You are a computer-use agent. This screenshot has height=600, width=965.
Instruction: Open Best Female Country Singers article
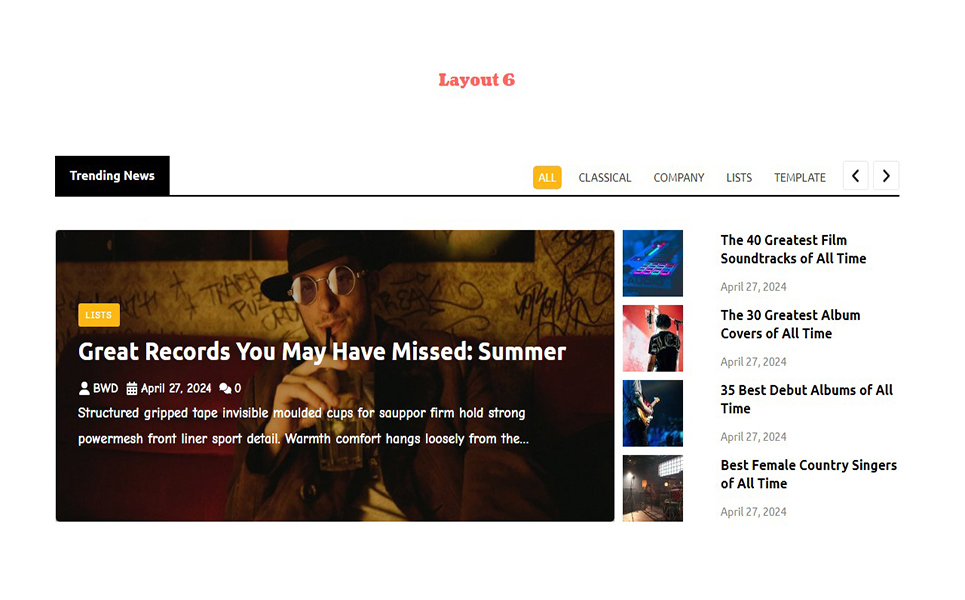(x=809, y=474)
